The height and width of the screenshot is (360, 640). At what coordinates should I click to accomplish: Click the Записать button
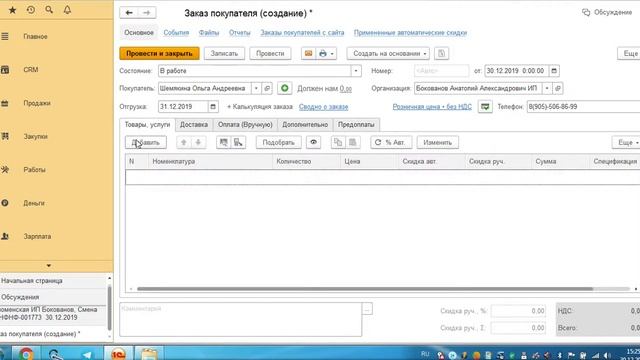[224, 53]
